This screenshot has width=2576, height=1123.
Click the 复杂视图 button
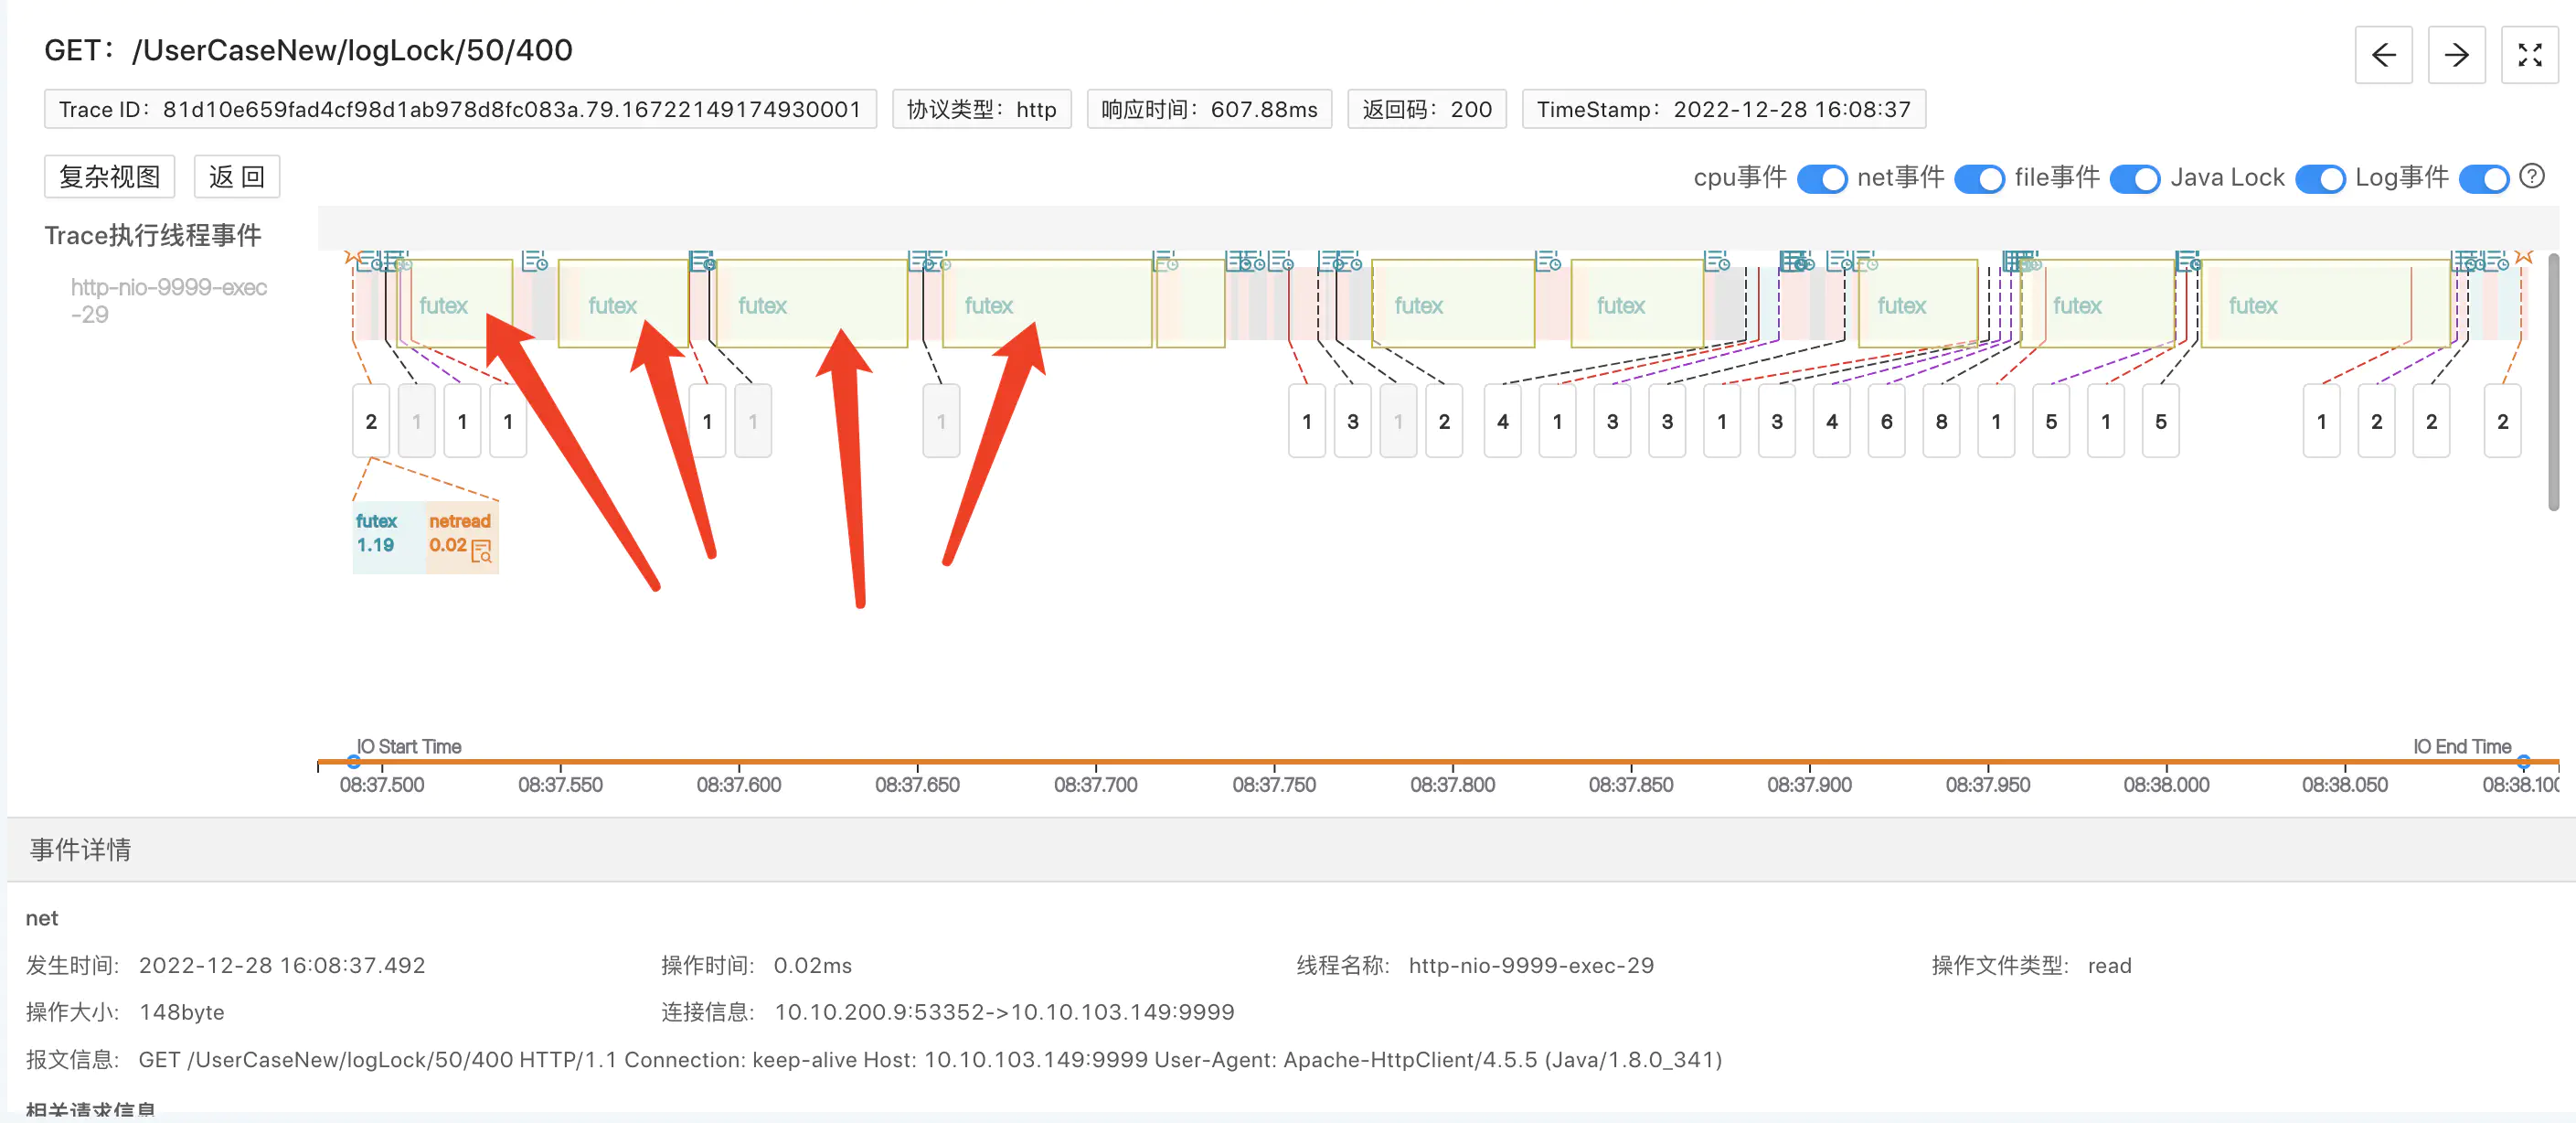pos(109,177)
